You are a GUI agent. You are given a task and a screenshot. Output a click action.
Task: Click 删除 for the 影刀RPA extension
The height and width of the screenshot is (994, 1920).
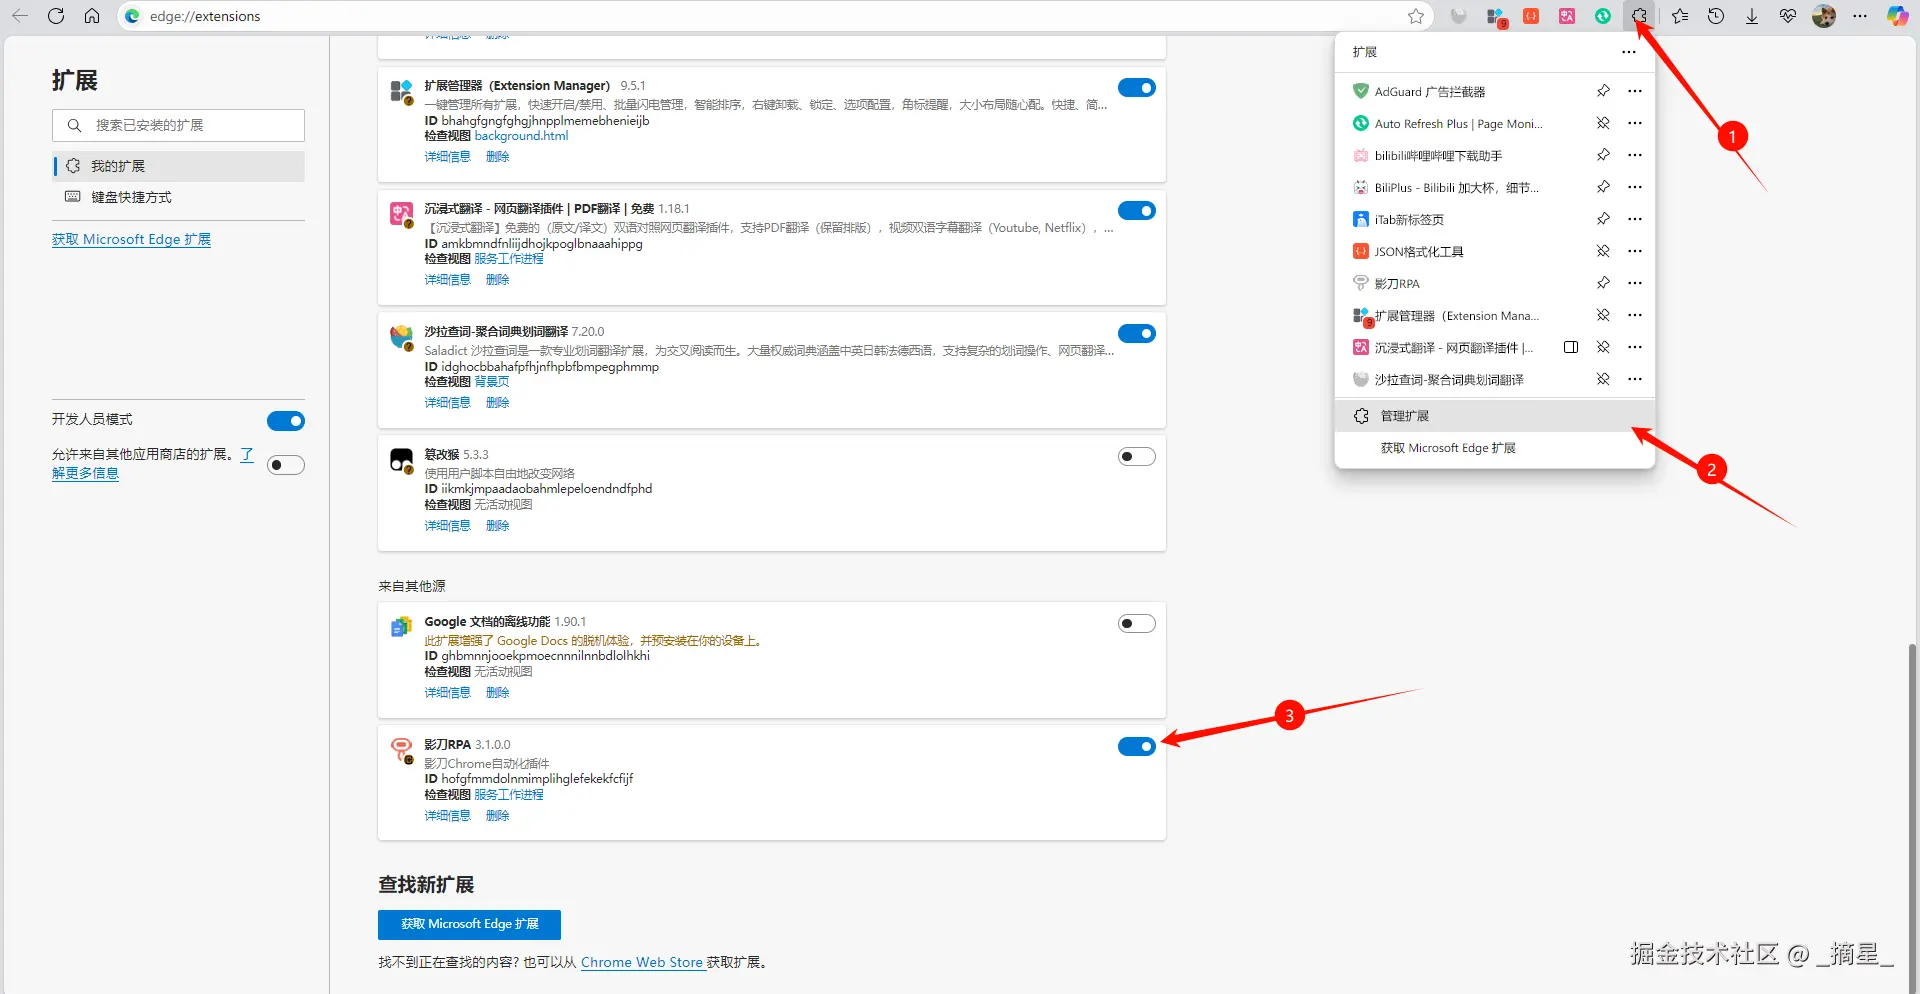497,816
